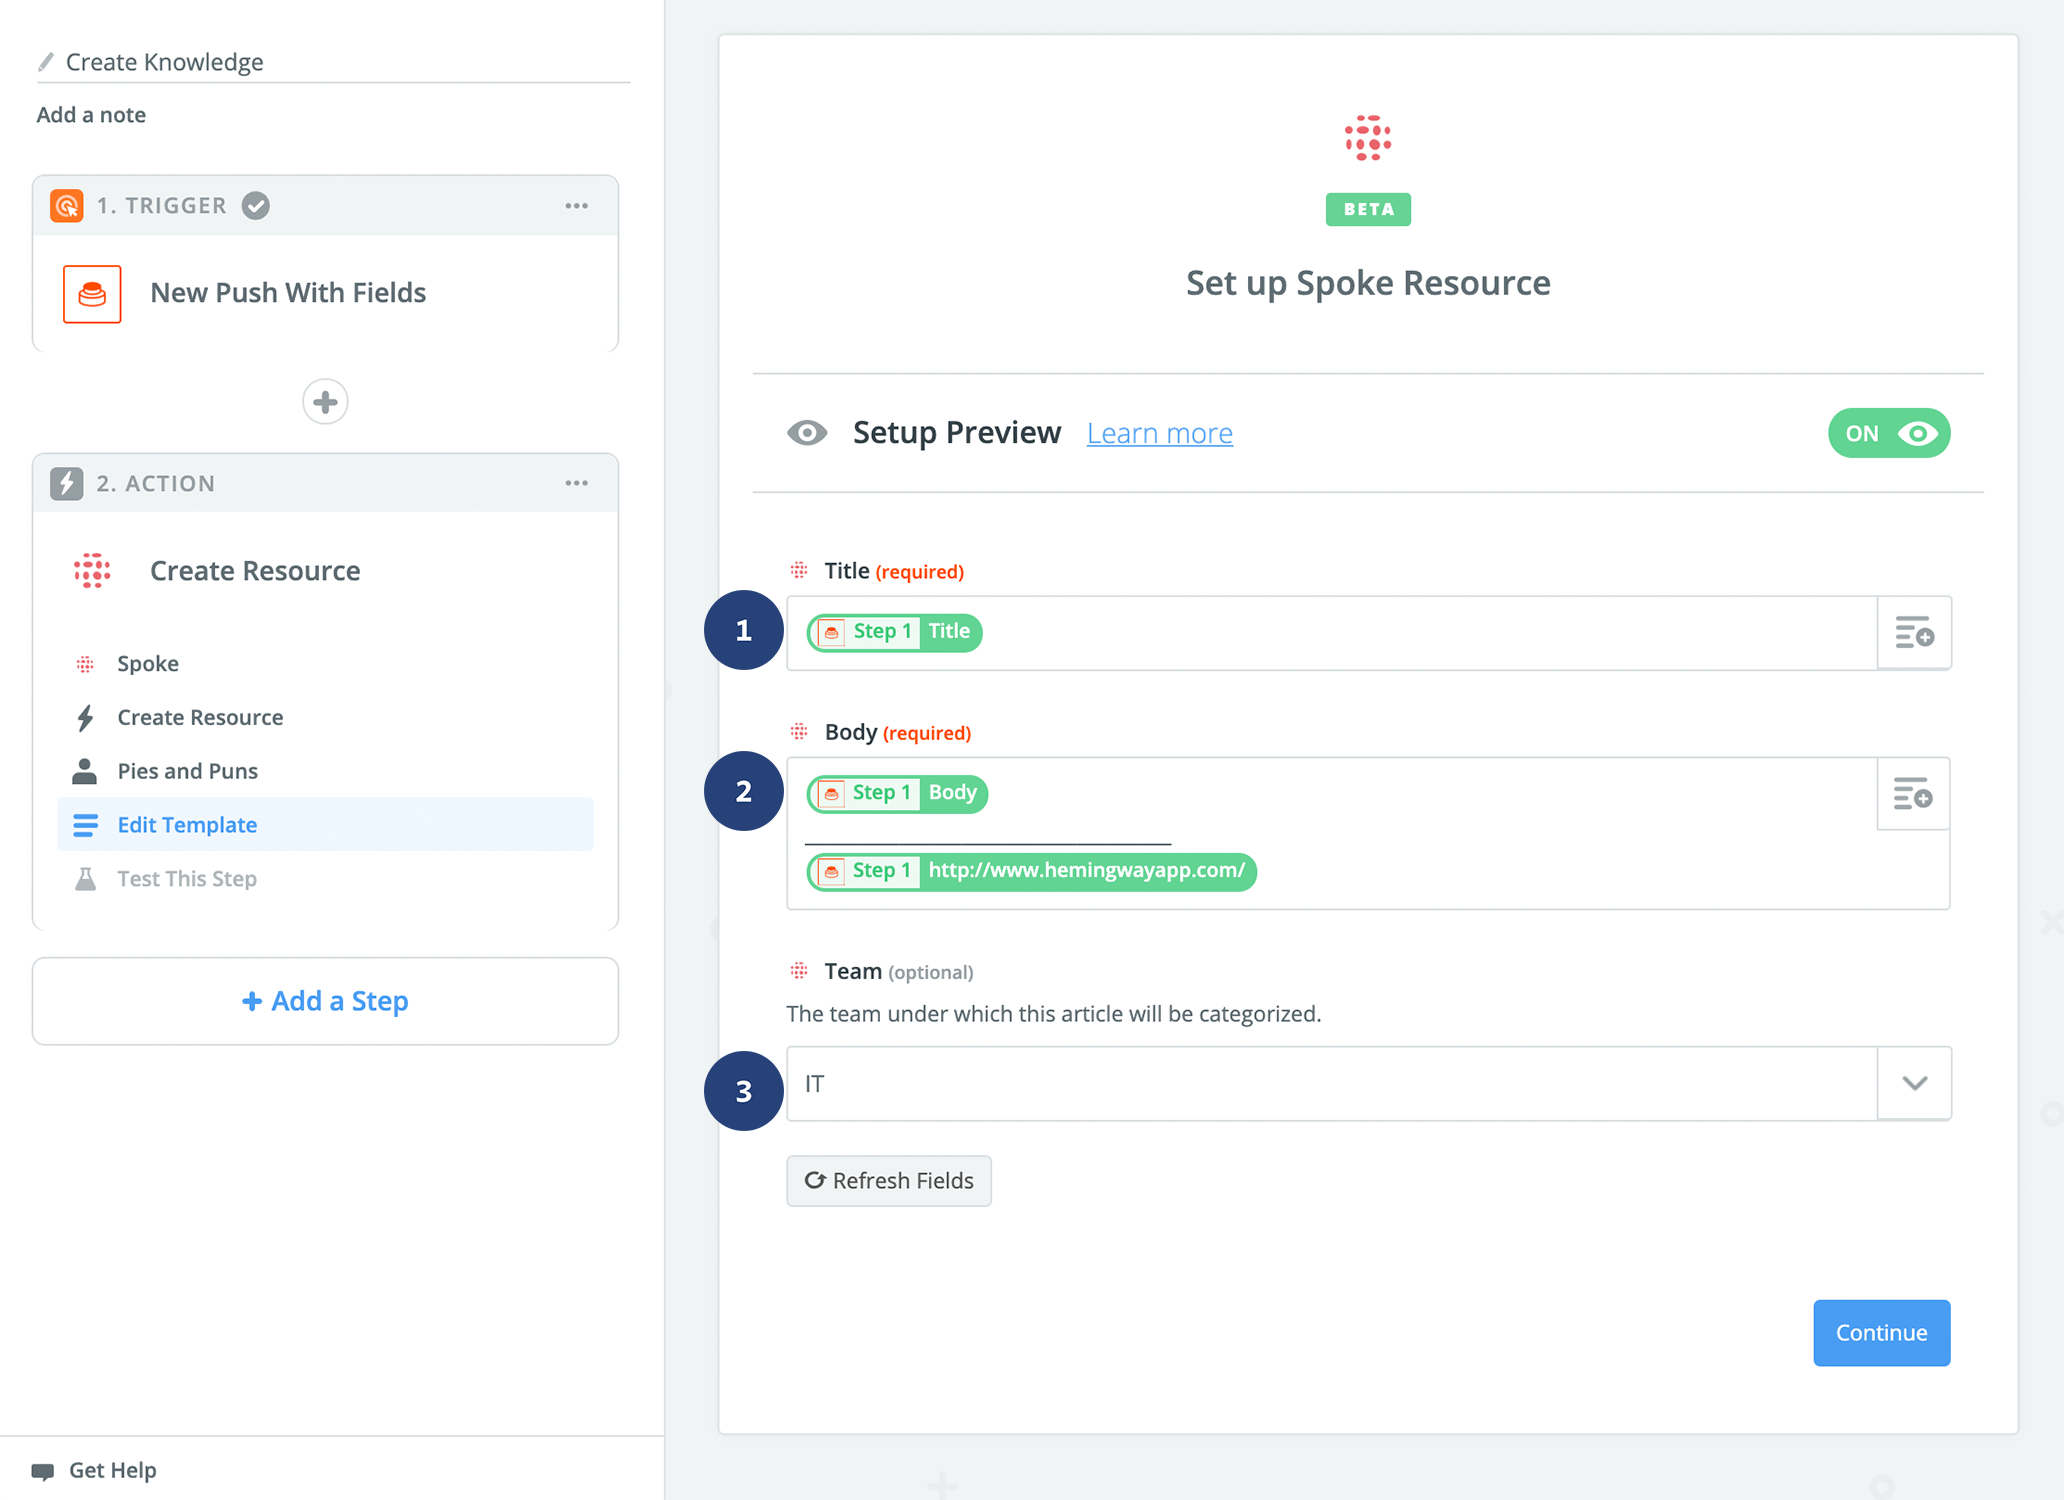Toggle the Setup Preview ON switch
Image resolution: width=2064 pixels, height=1500 pixels.
coord(1889,433)
